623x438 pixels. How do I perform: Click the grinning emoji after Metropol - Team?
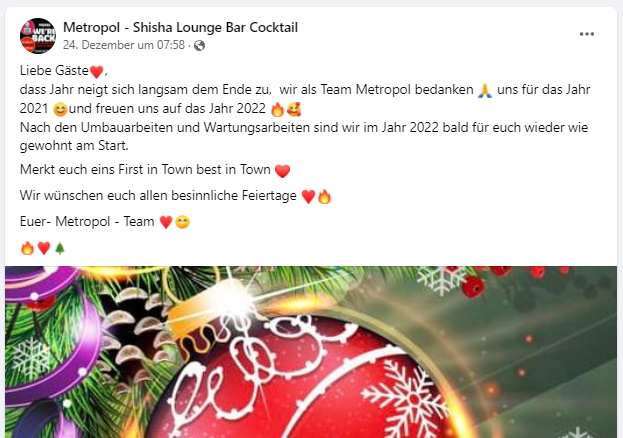click(183, 222)
